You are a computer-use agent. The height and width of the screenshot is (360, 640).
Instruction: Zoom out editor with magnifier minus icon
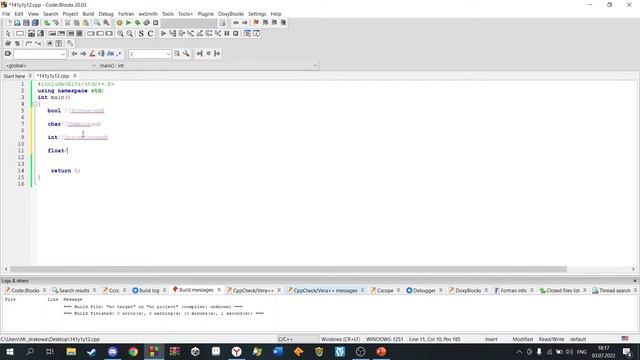[129, 33]
